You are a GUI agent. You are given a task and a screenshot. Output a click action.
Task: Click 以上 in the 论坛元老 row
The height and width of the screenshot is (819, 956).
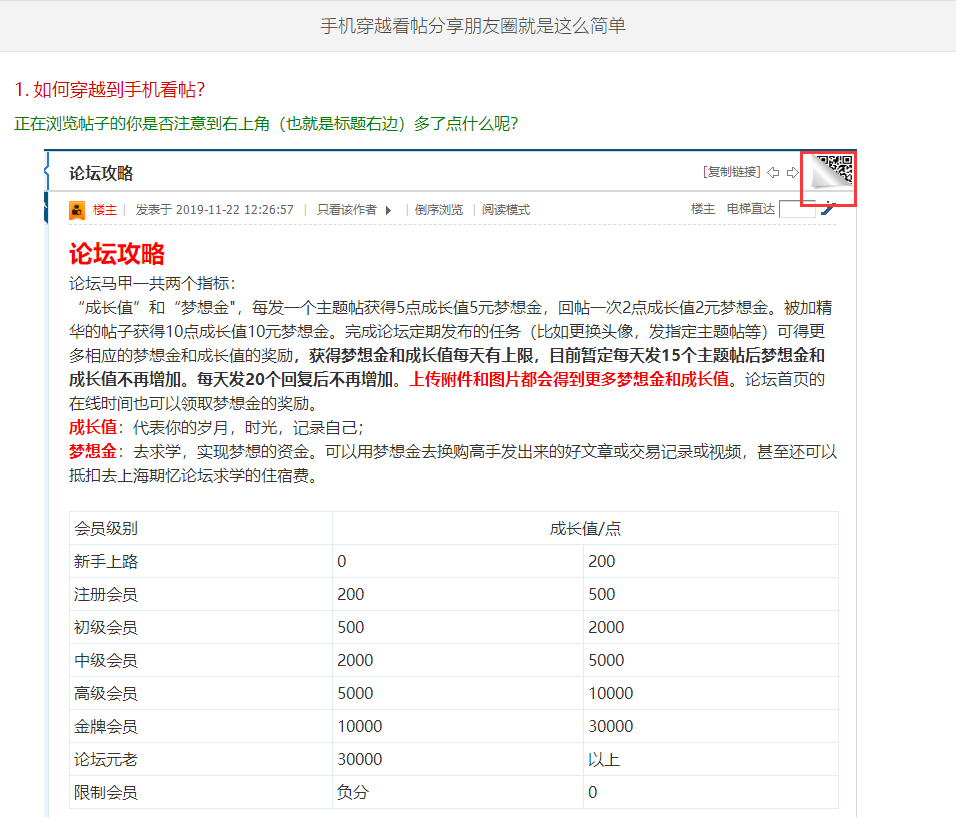click(604, 759)
